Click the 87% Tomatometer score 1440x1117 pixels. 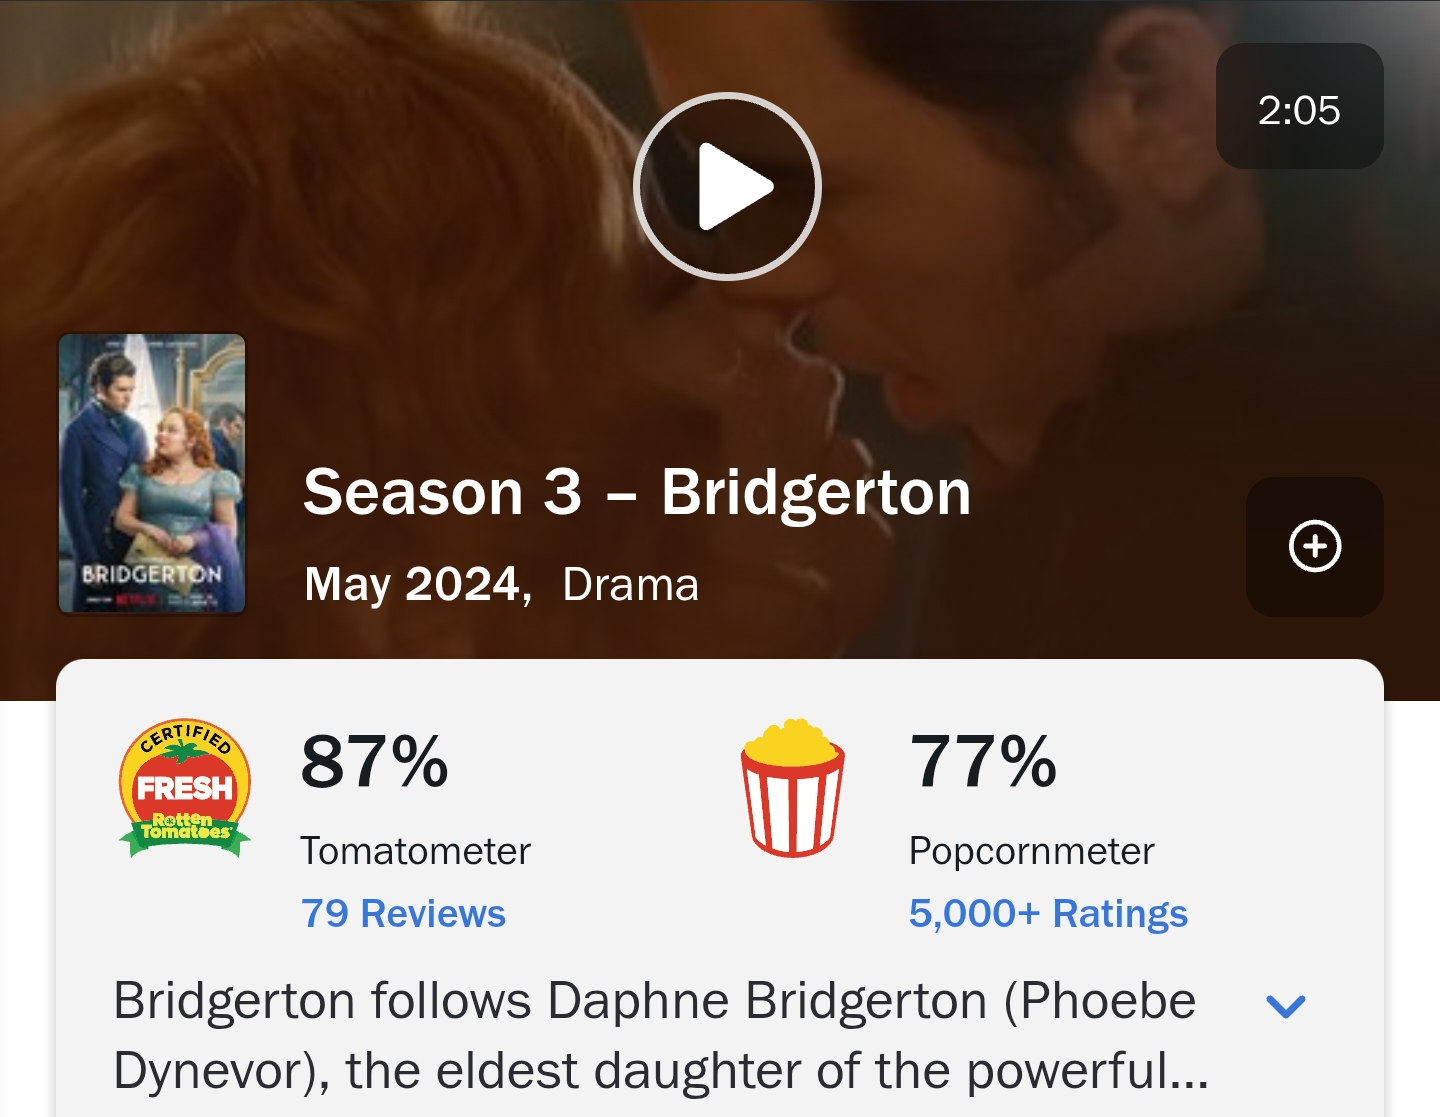374,762
